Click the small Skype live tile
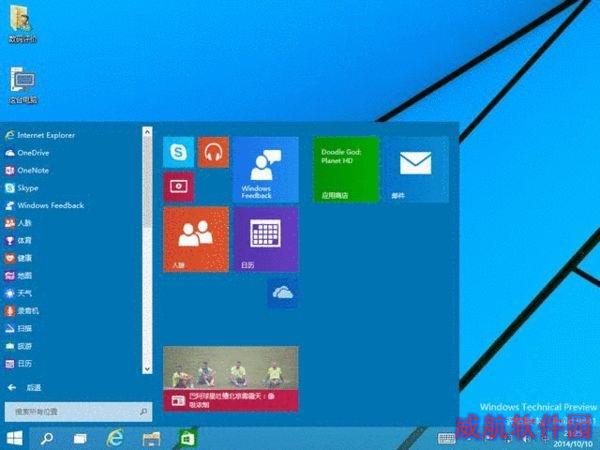This screenshot has height=450, width=600. 178,152
